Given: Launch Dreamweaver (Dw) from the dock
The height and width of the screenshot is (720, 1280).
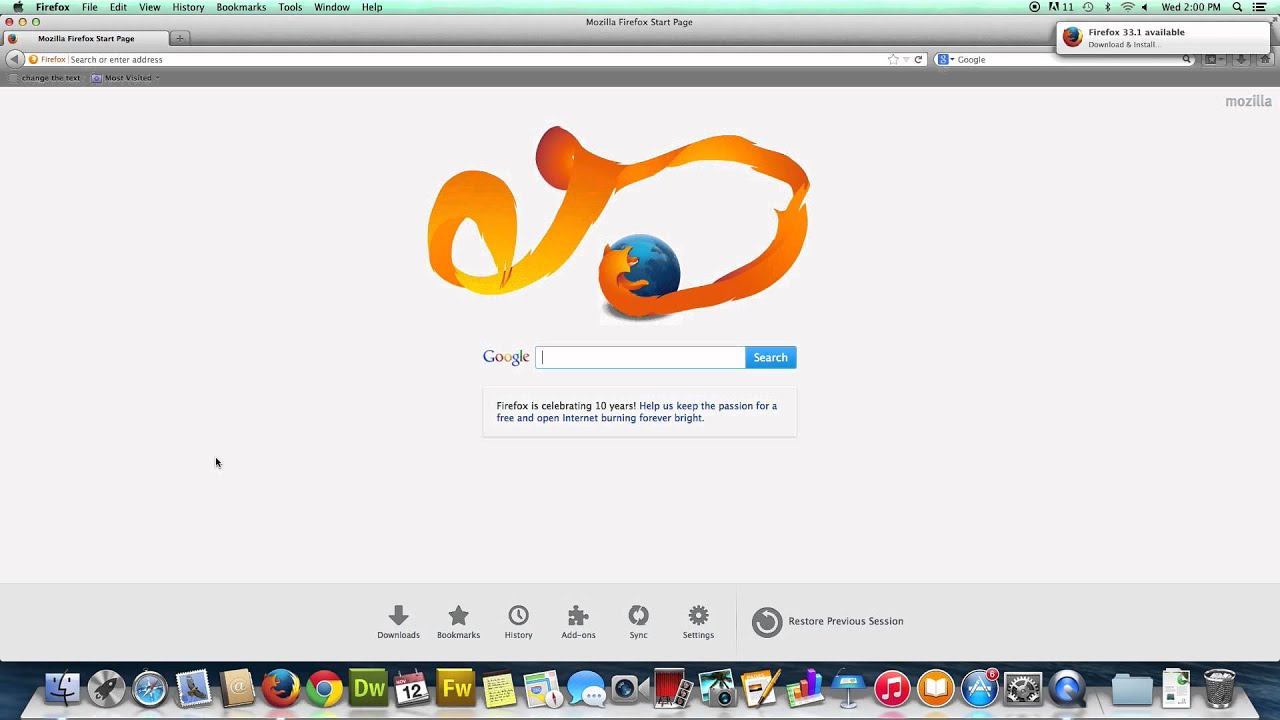Looking at the screenshot, I should pos(369,688).
